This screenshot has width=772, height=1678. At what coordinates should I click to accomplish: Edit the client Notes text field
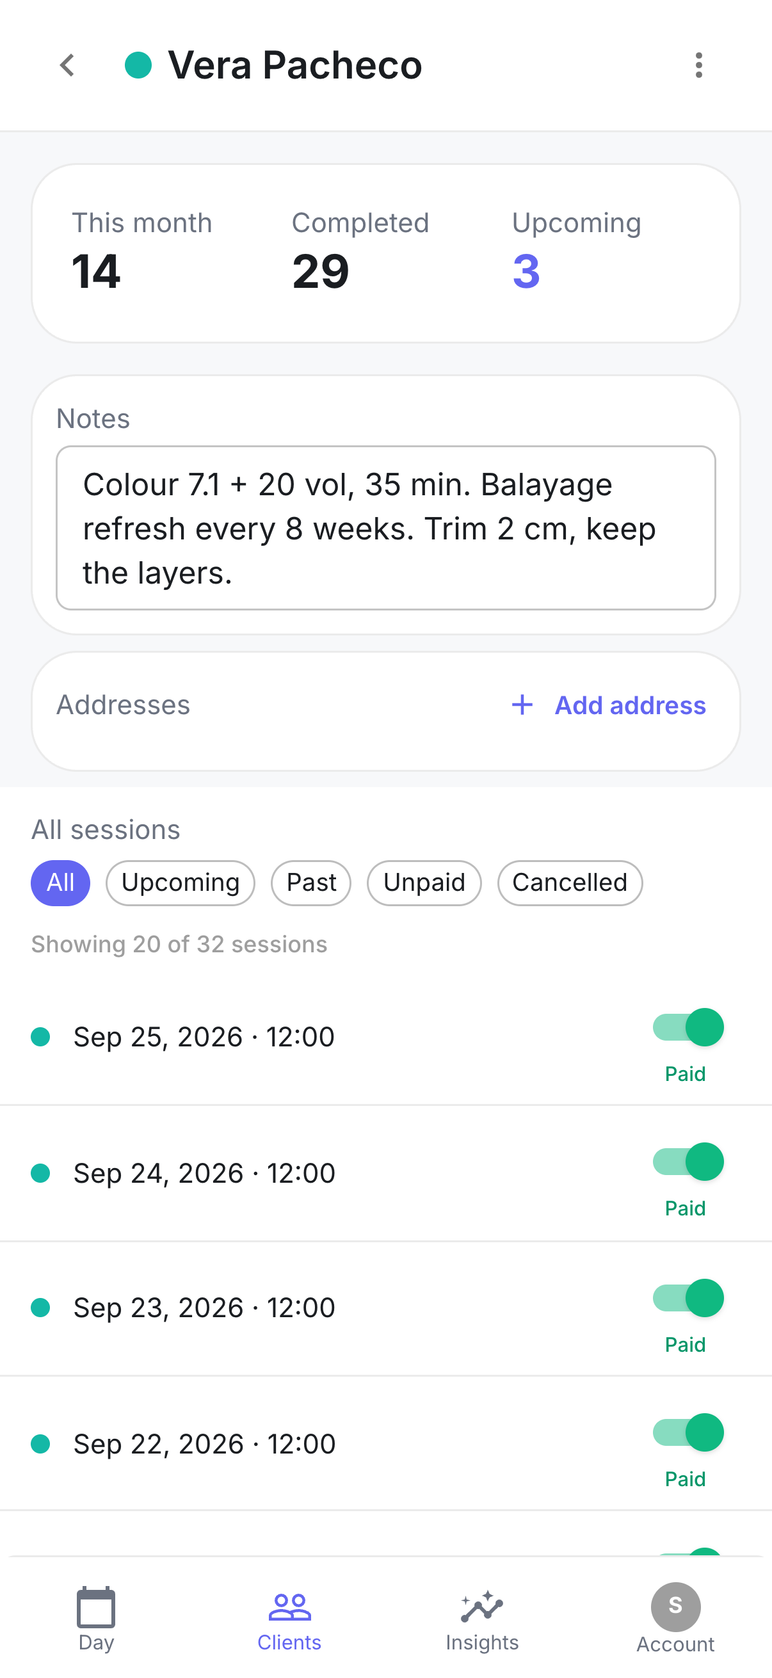pyautogui.click(x=386, y=528)
